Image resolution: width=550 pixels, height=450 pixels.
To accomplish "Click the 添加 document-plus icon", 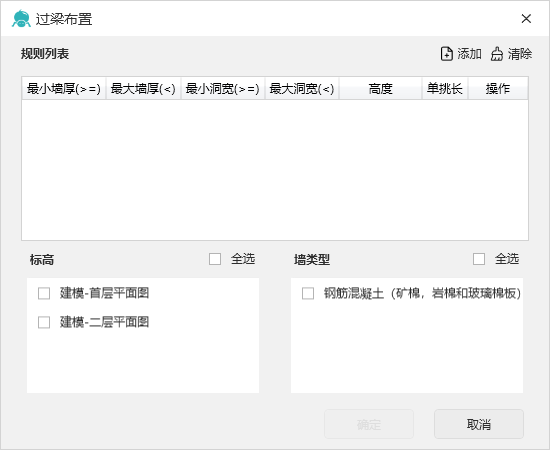I will point(446,54).
